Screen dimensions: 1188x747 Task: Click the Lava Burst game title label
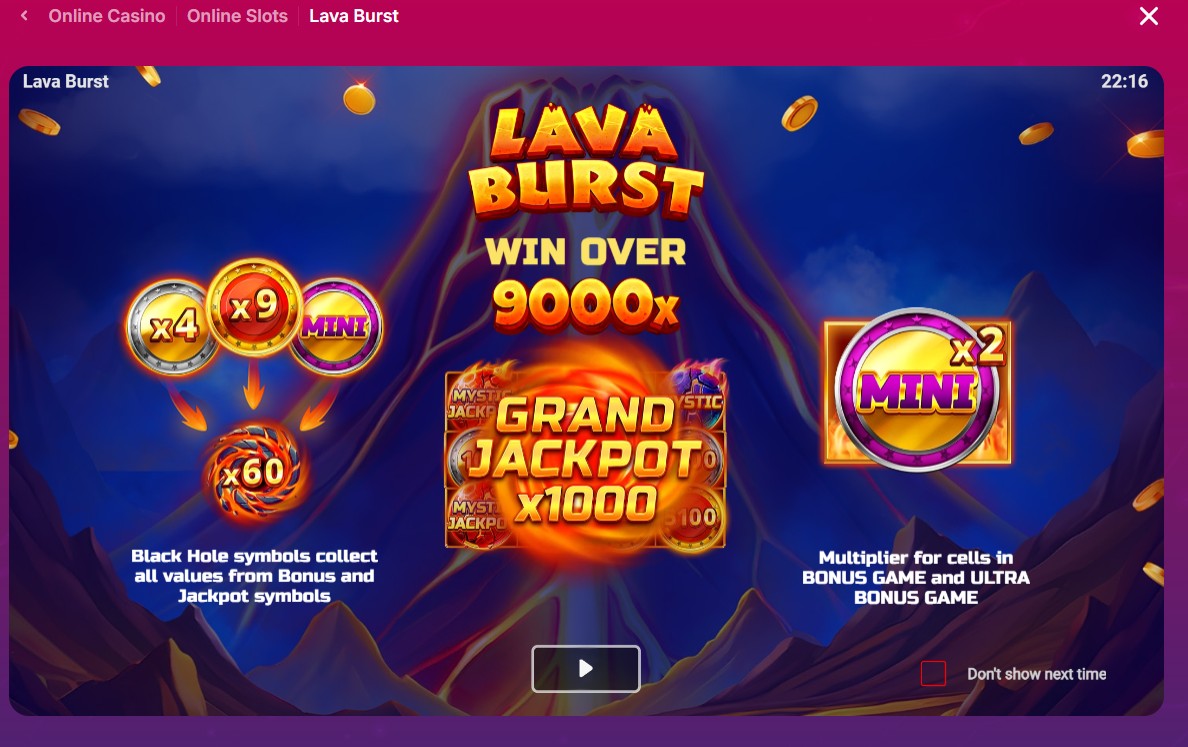(66, 81)
